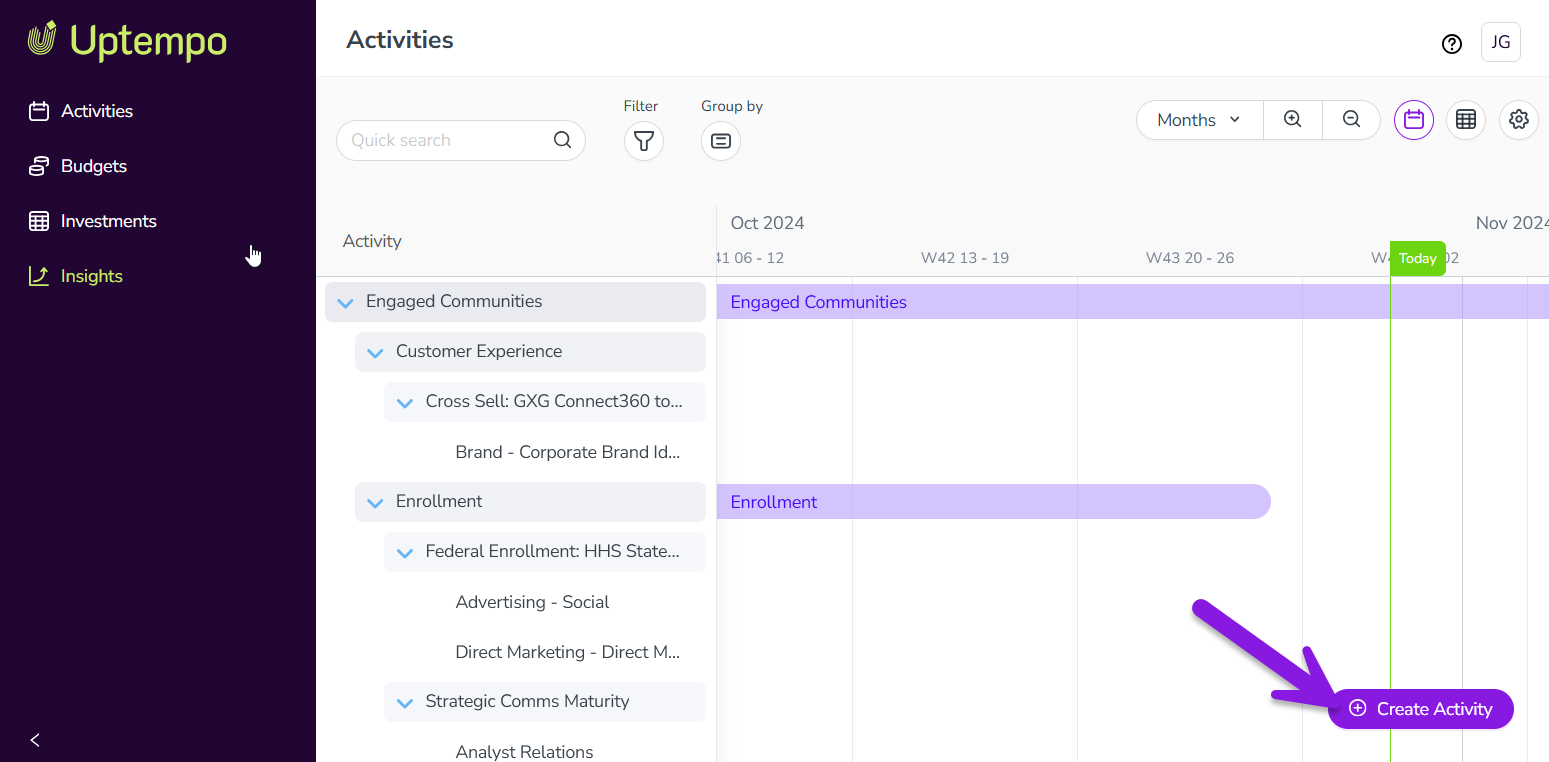The height and width of the screenshot is (762, 1549).
Task: Select Direct Marketing - Direct M row
Action: (568, 652)
